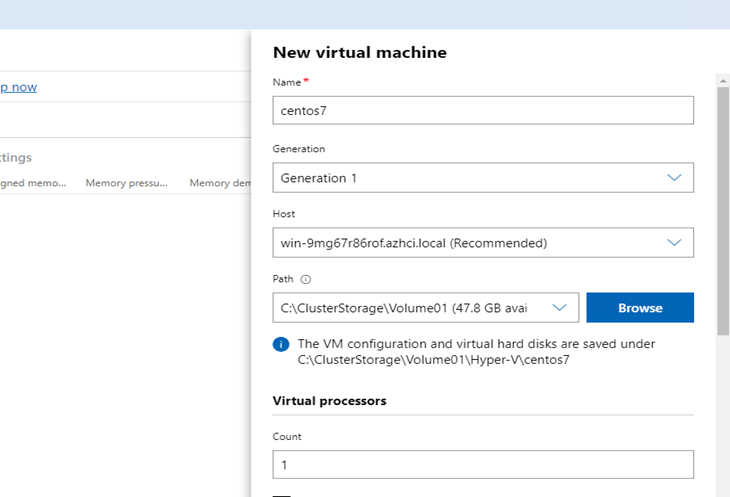The image size is (730, 497).
Task: Click the Path info circle icon
Action: tap(306, 279)
